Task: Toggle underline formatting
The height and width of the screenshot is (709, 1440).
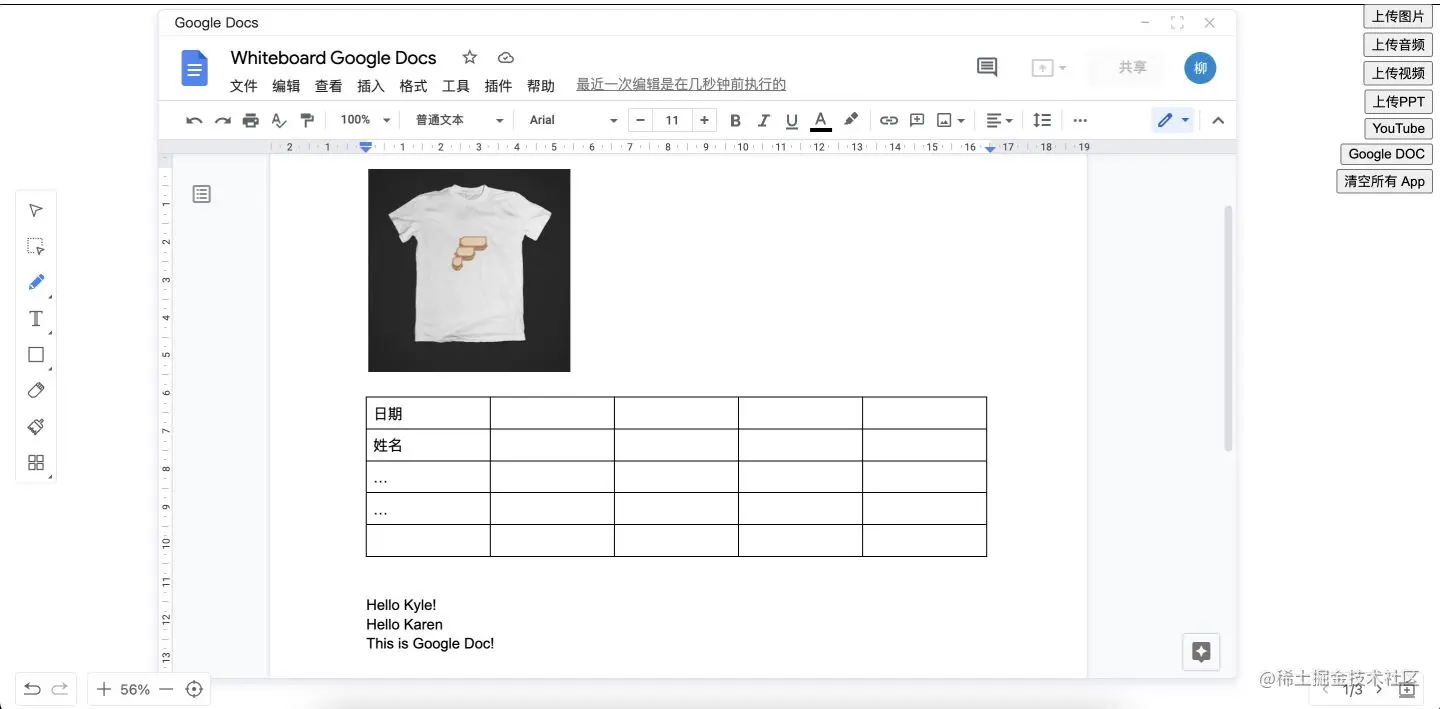Action: [x=792, y=120]
